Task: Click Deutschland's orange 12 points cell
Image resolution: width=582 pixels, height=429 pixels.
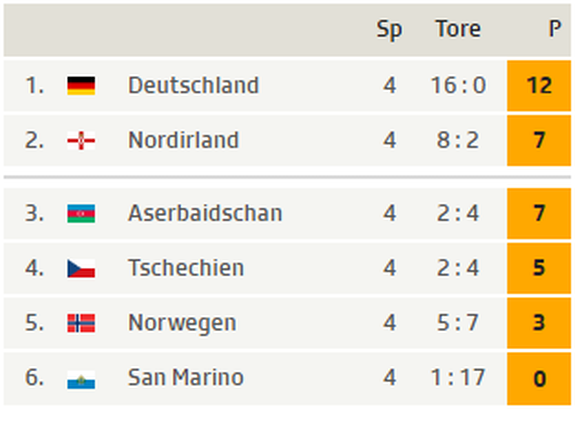Action: (539, 85)
